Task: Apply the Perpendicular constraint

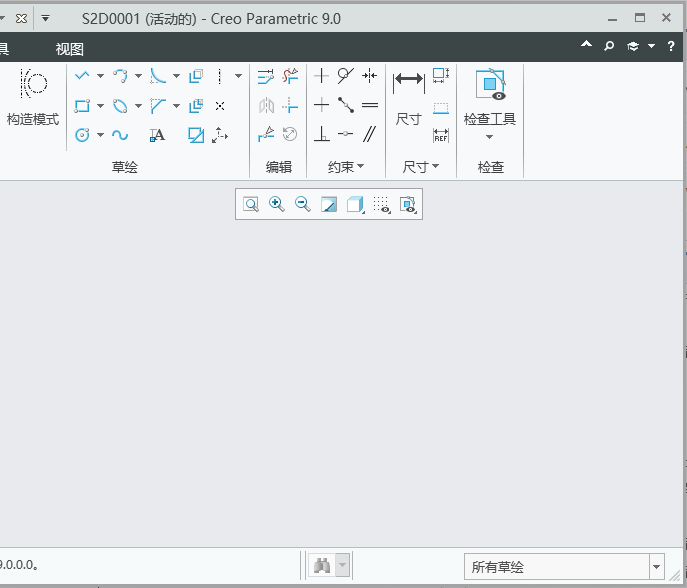Action: coord(322,134)
